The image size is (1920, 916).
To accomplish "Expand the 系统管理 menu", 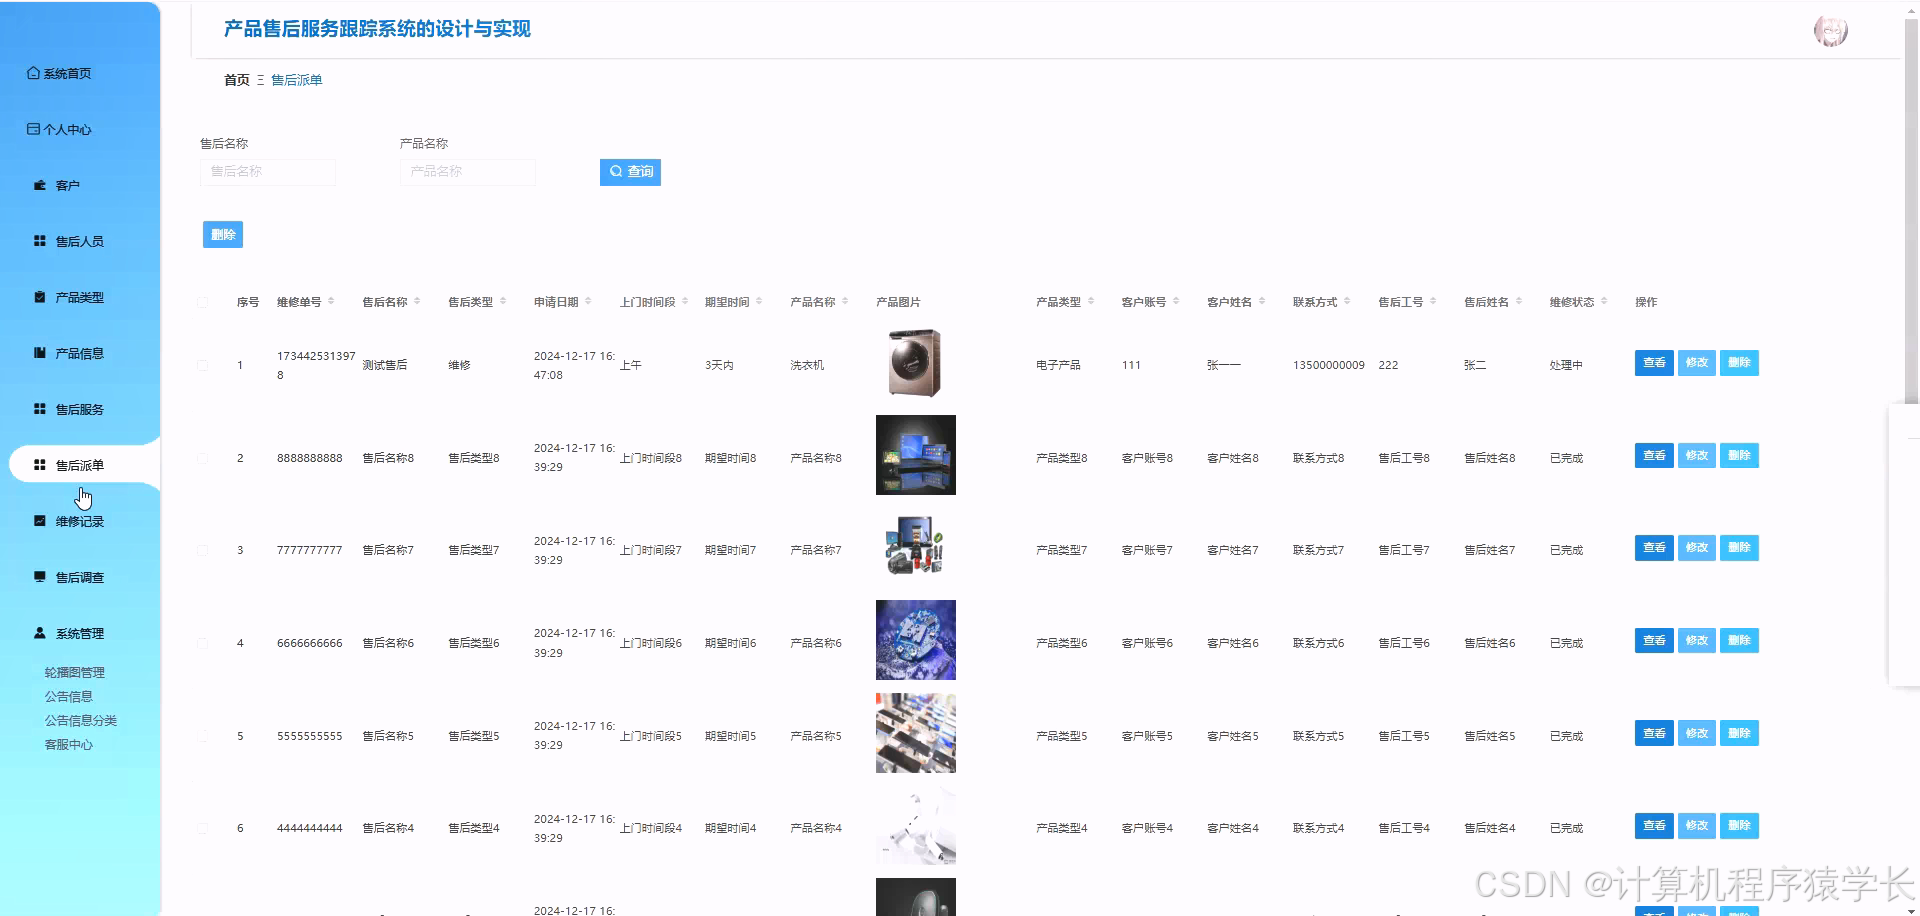I will point(71,632).
